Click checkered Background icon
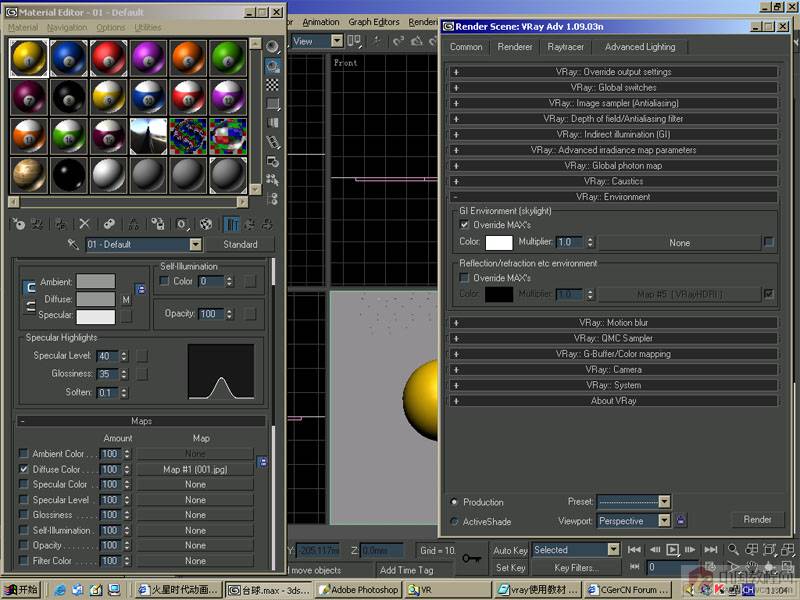This screenshot has width=800, height=600. coord(273,85)
